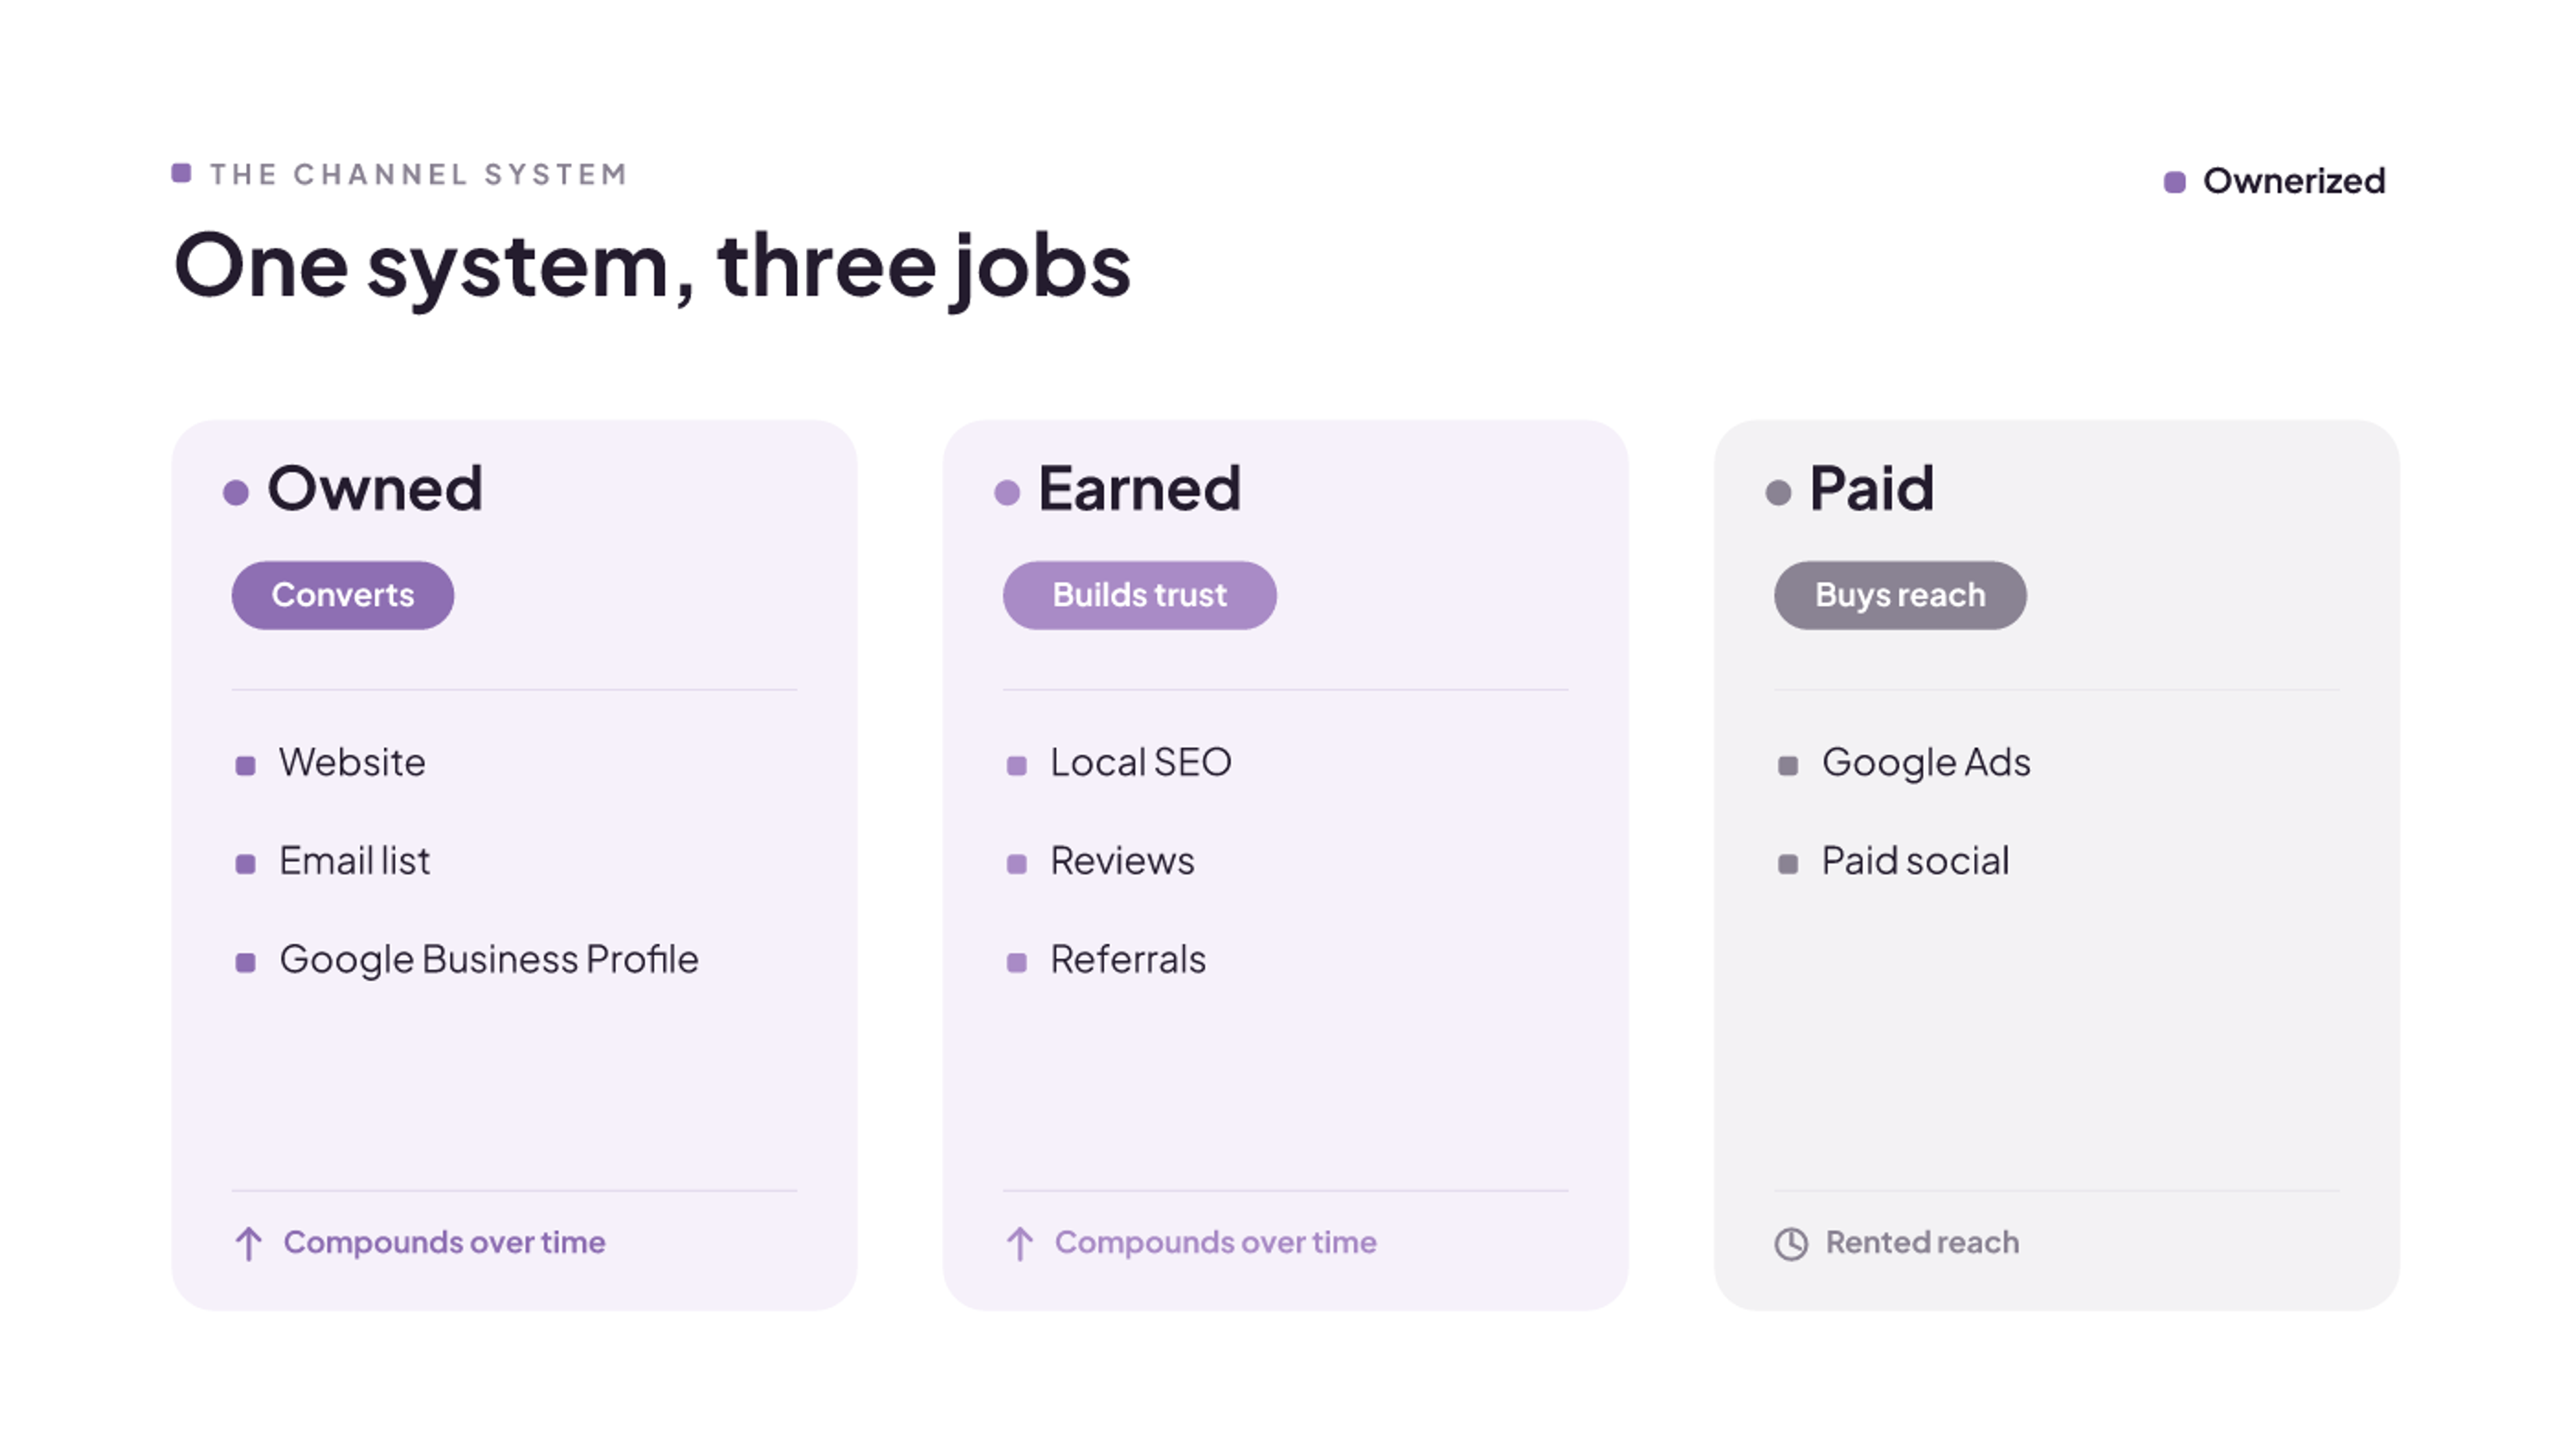Click the square marker before THE CHANNEL SYSTEM
This screenshot has height=1456, width=2571.
pos(181,173)
